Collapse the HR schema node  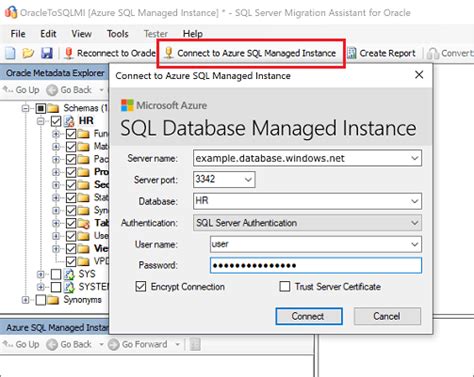pos(41,121)
